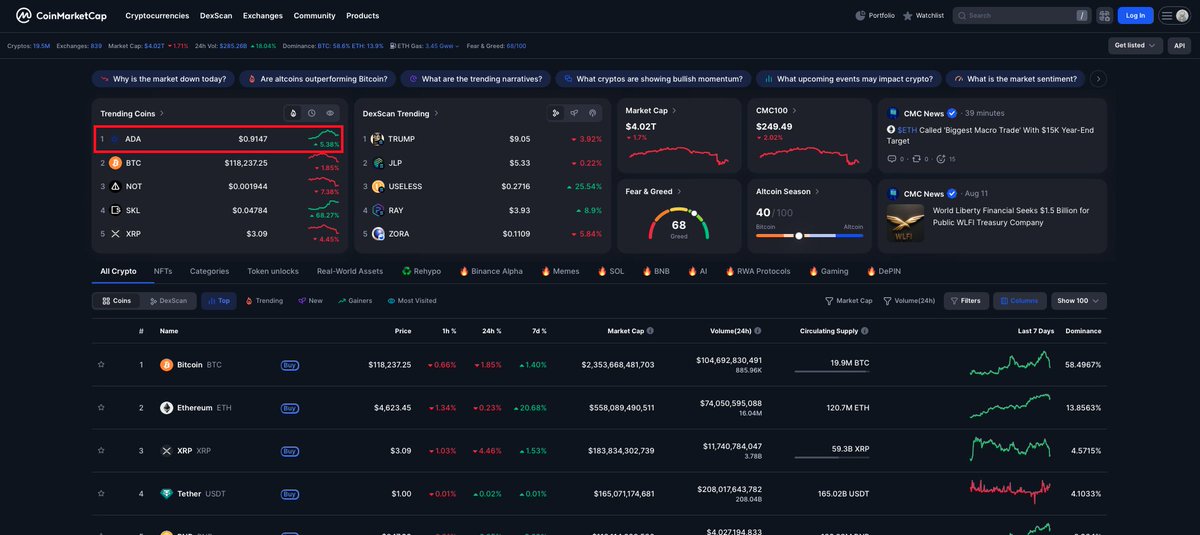Sort the table by the Market Cap column

(x=625, y=331)
